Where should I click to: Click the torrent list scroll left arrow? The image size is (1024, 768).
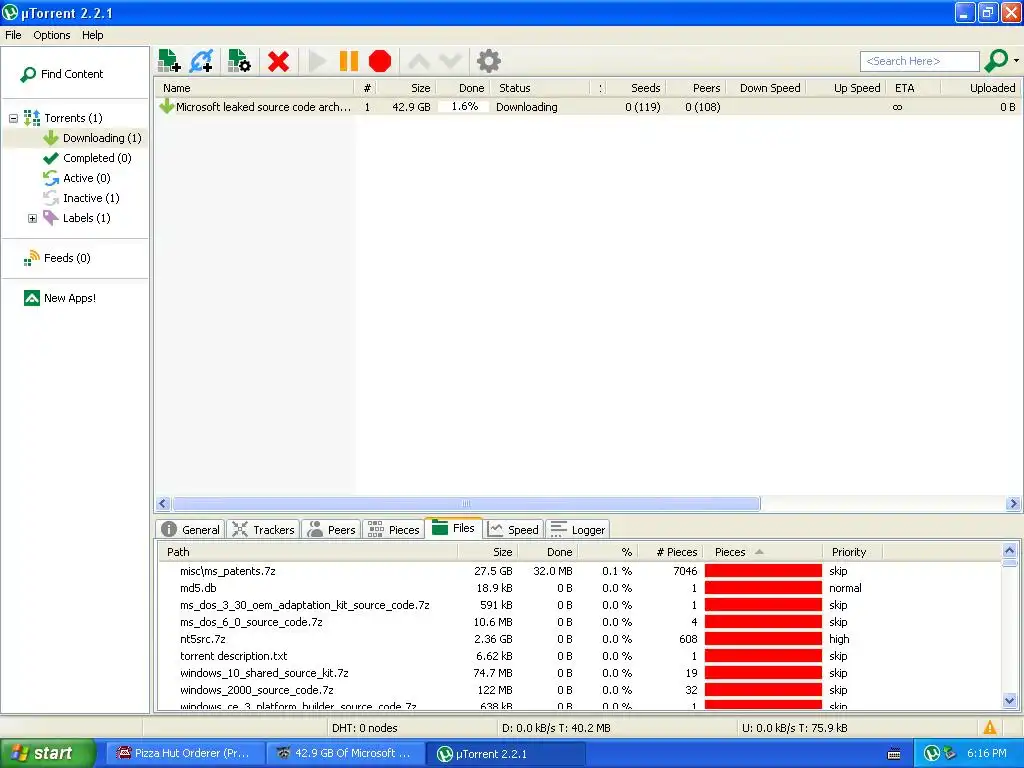(x=163, y=504)
